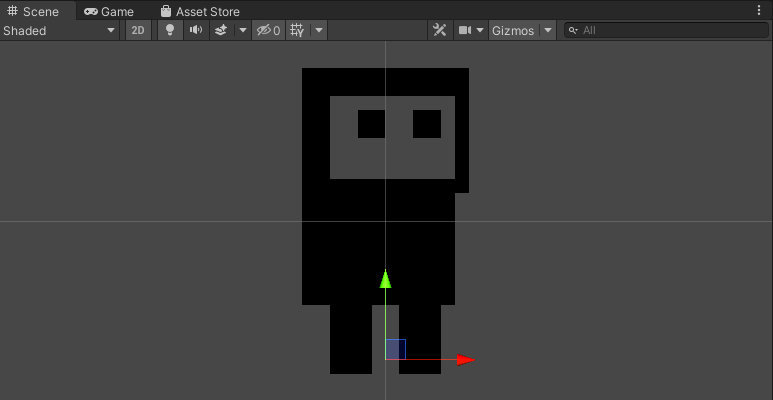Expand the Gizmos dropdown arrow
This screenshot has height=400, width=773.
pyautogui.click(x=548, y=31)
